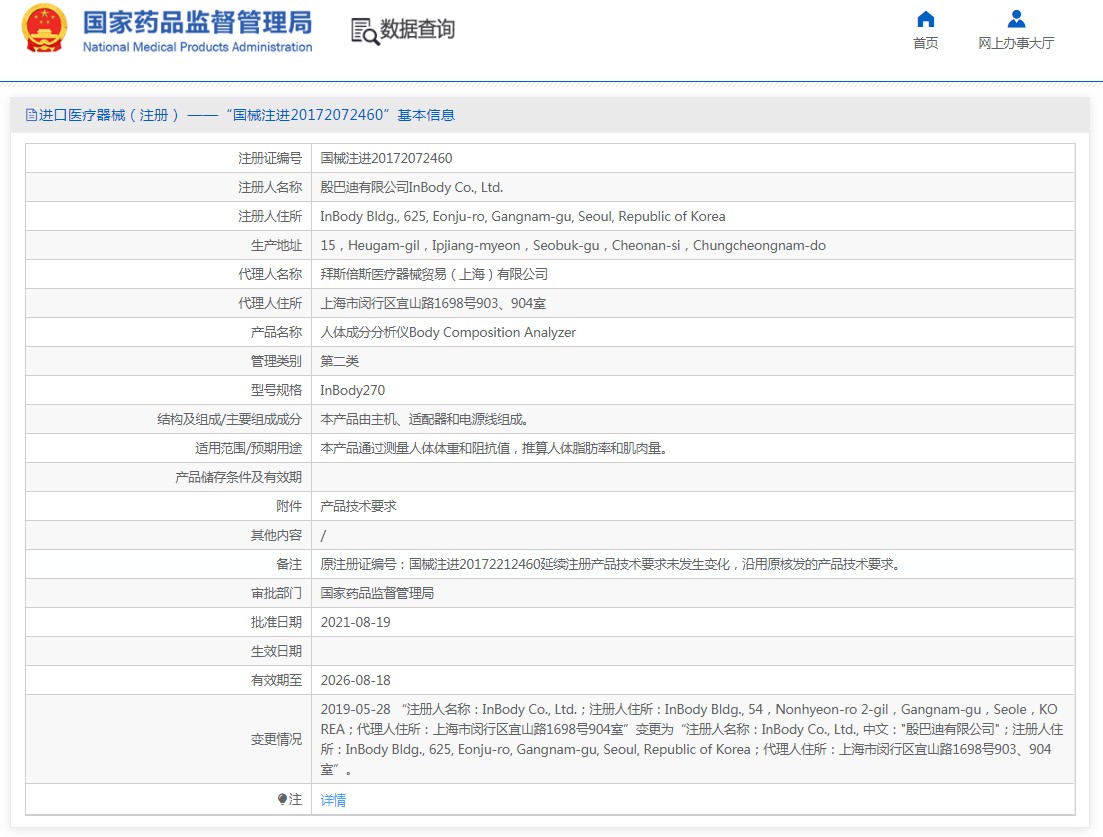Click registration number value 国械注进20172072460 in table

386,158
